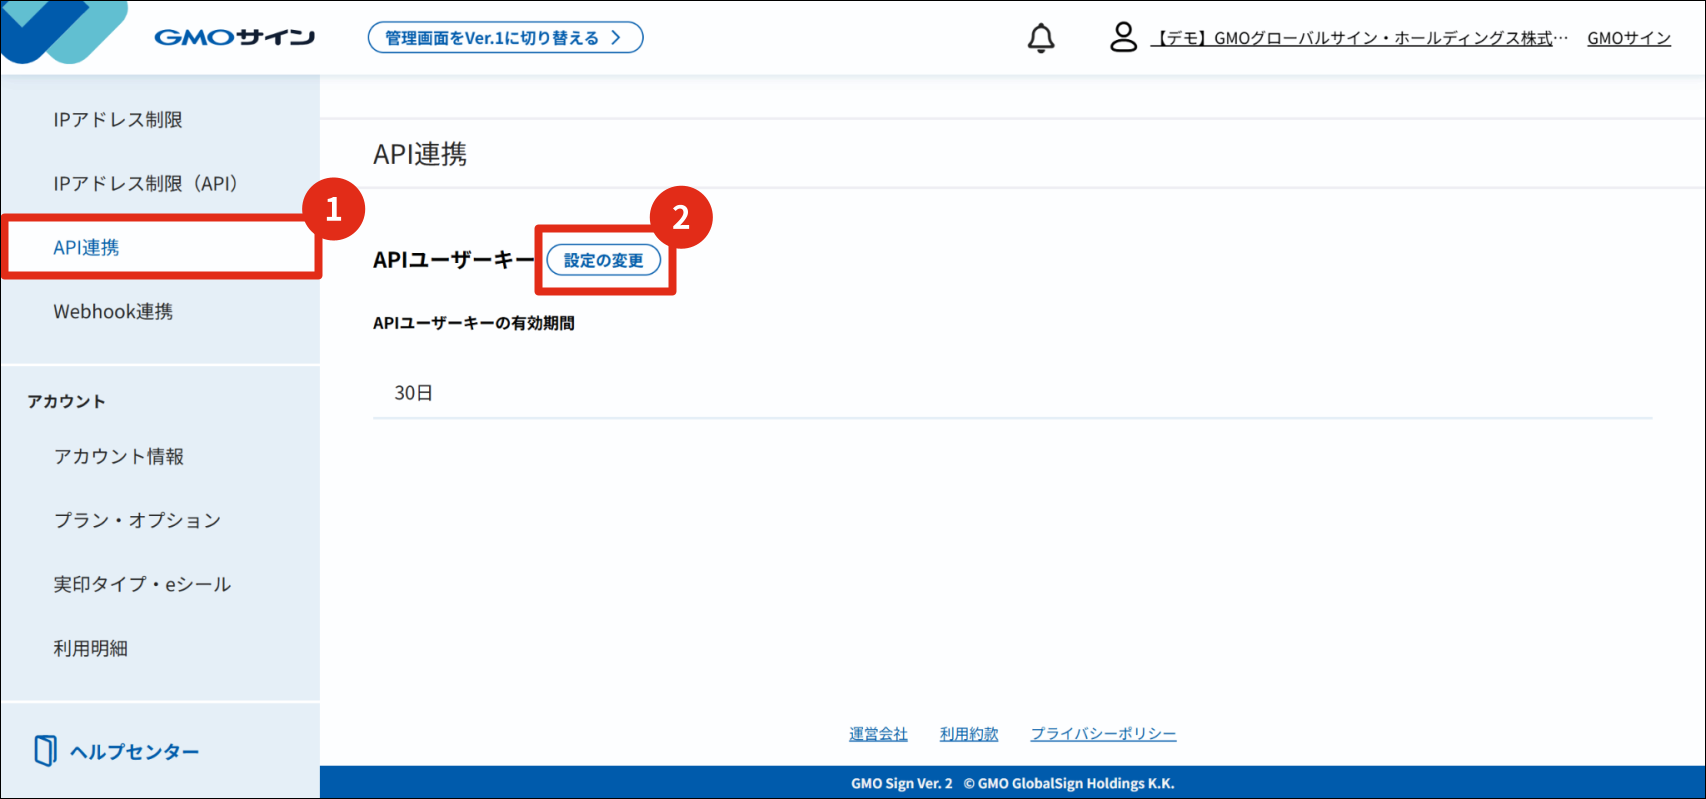Image resolution: width=1706 pixels, height=799 pixels.
Task: Click the 運営会社 footer link
Action: click(x=878, y=734)
